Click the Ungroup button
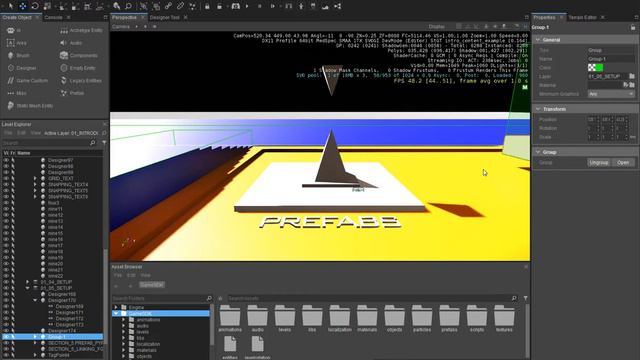 [x=598, y=162]
